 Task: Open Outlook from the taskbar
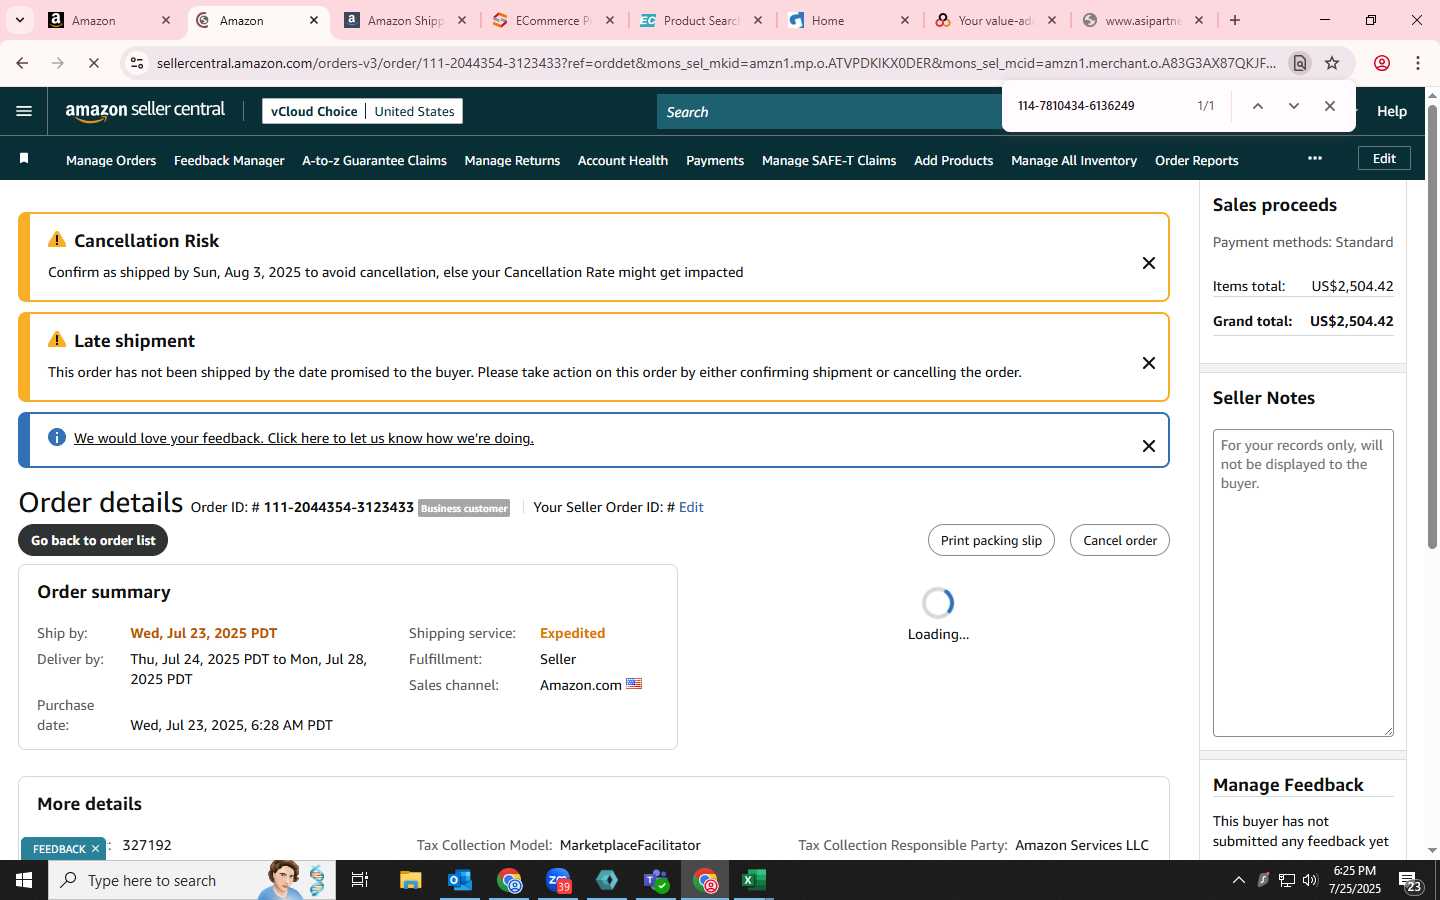coord(460,880)
